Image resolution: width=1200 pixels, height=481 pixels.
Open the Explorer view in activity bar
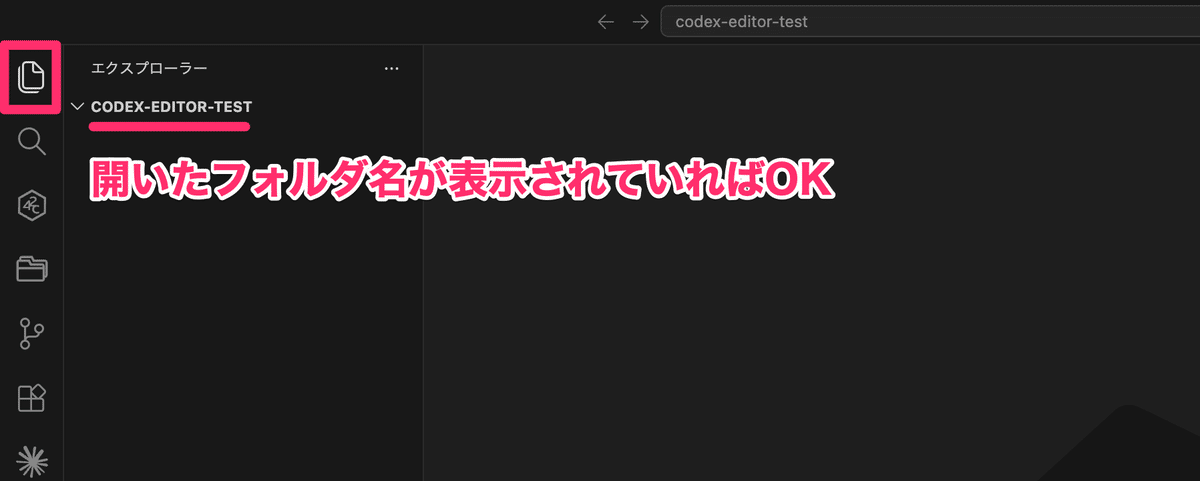[32, 76]
